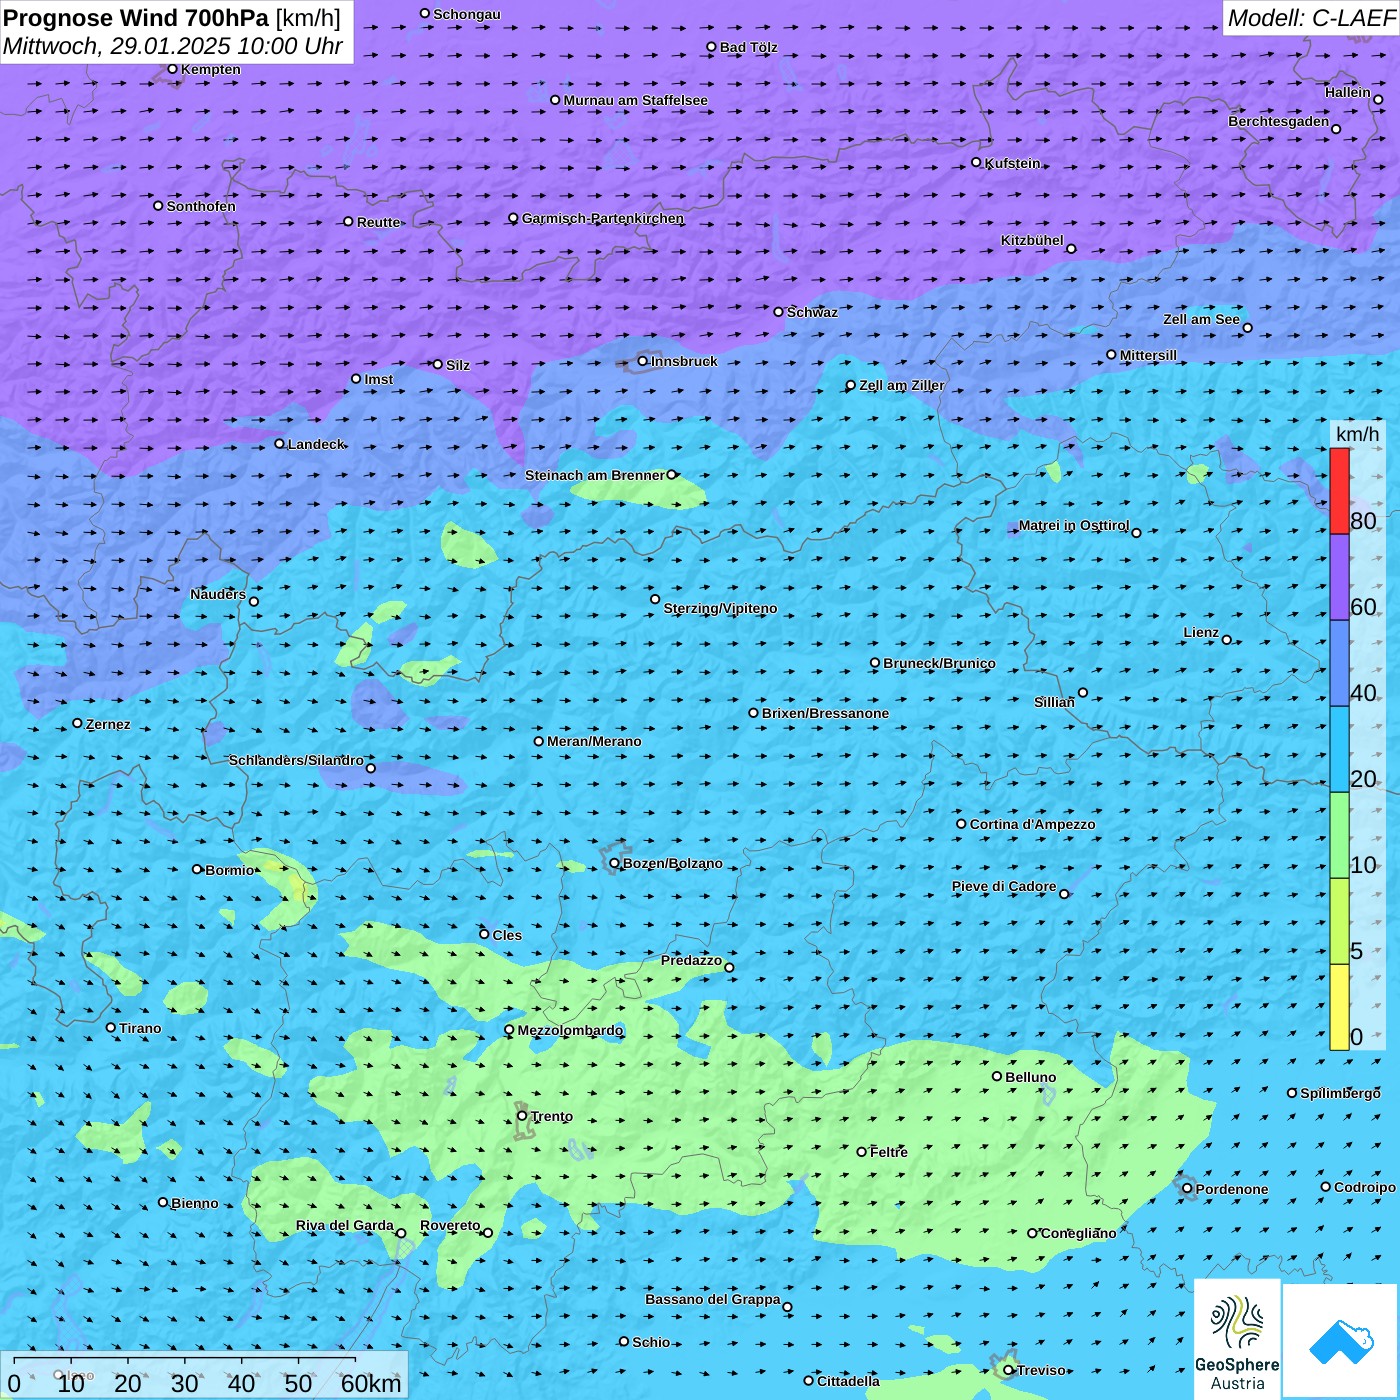This screenshot has height=1400, width=1400.
Task: Click the Pordenone city label
Action: click(1232, 1189)
